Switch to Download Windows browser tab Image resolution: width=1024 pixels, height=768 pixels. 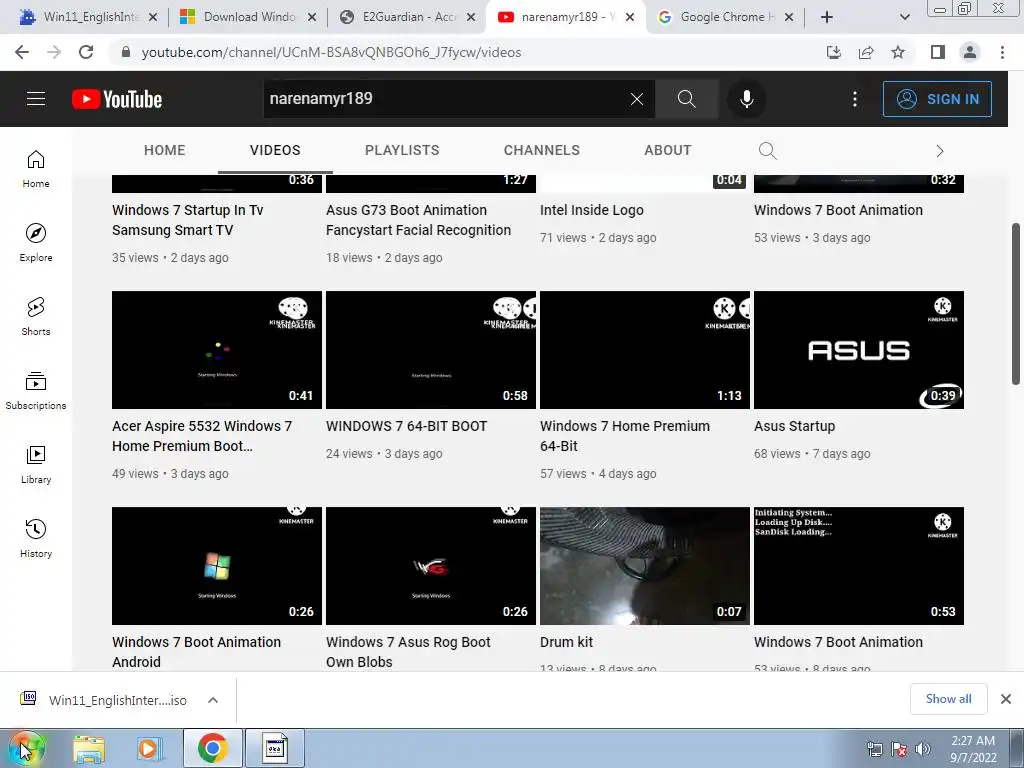click(x=246, y=17)
